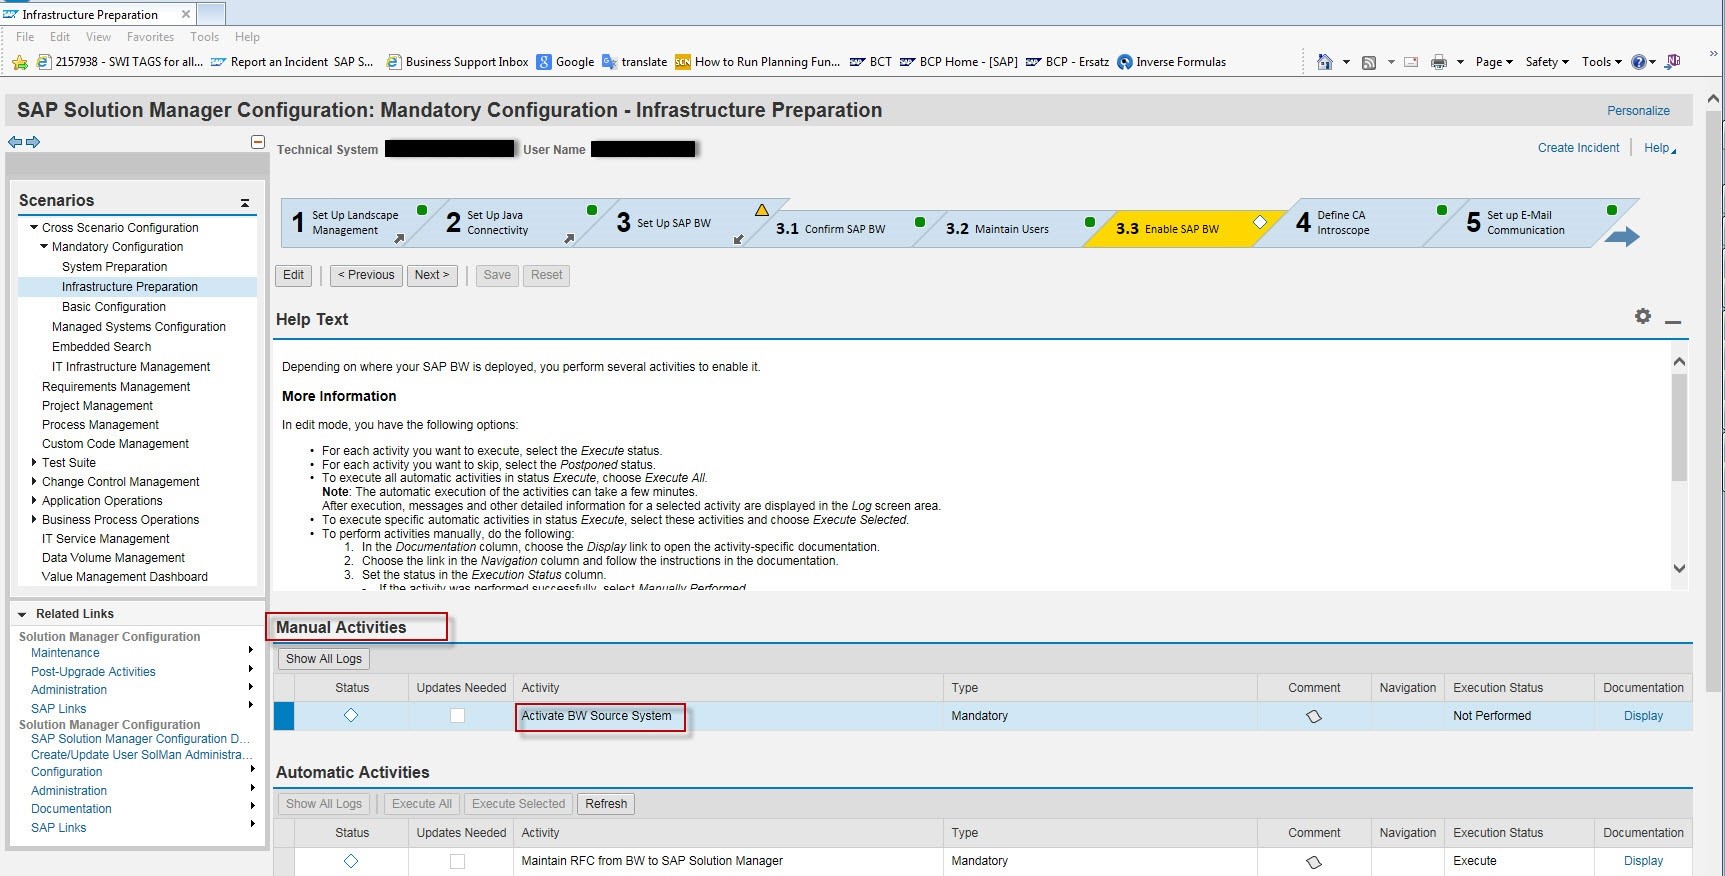
Task: Select Managed Systems Configuration in the tree
Action: click(139, 327)
